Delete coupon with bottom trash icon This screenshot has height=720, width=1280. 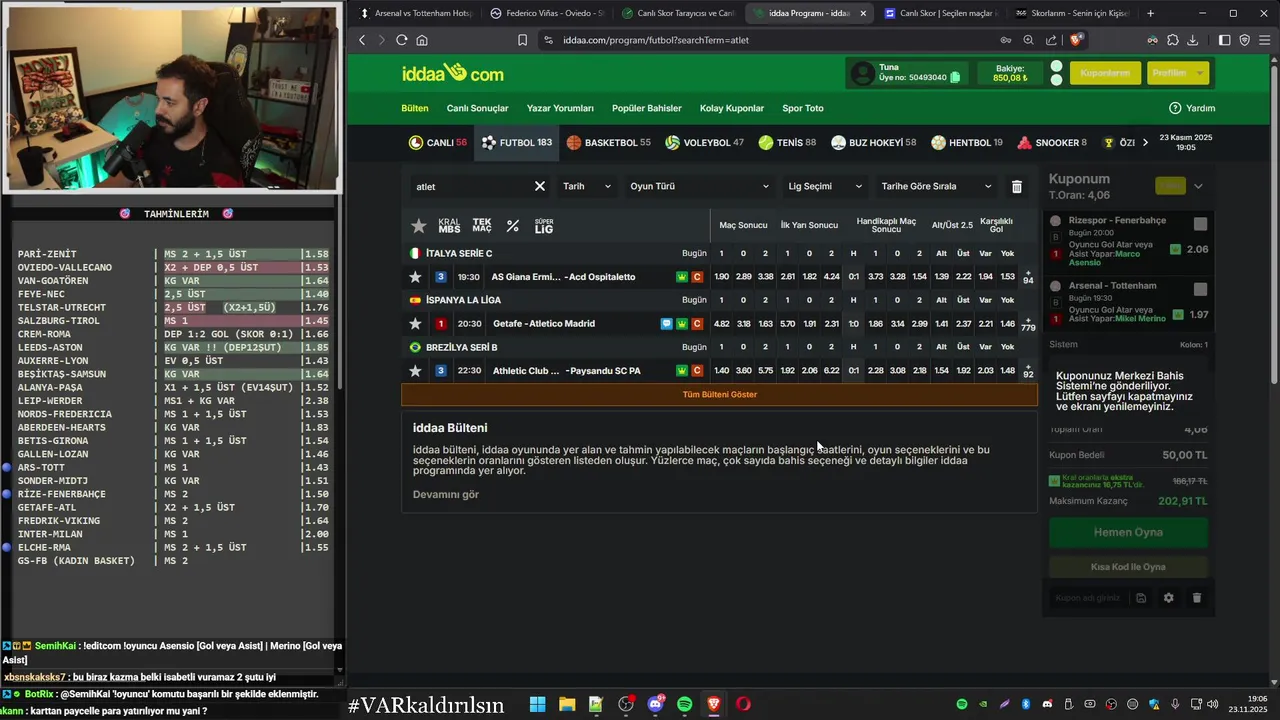1196,598
